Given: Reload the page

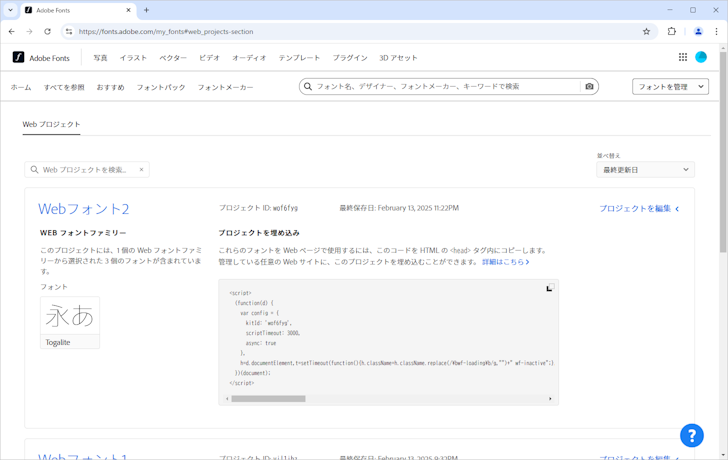Looking at the screenshot, I should 47,32.
